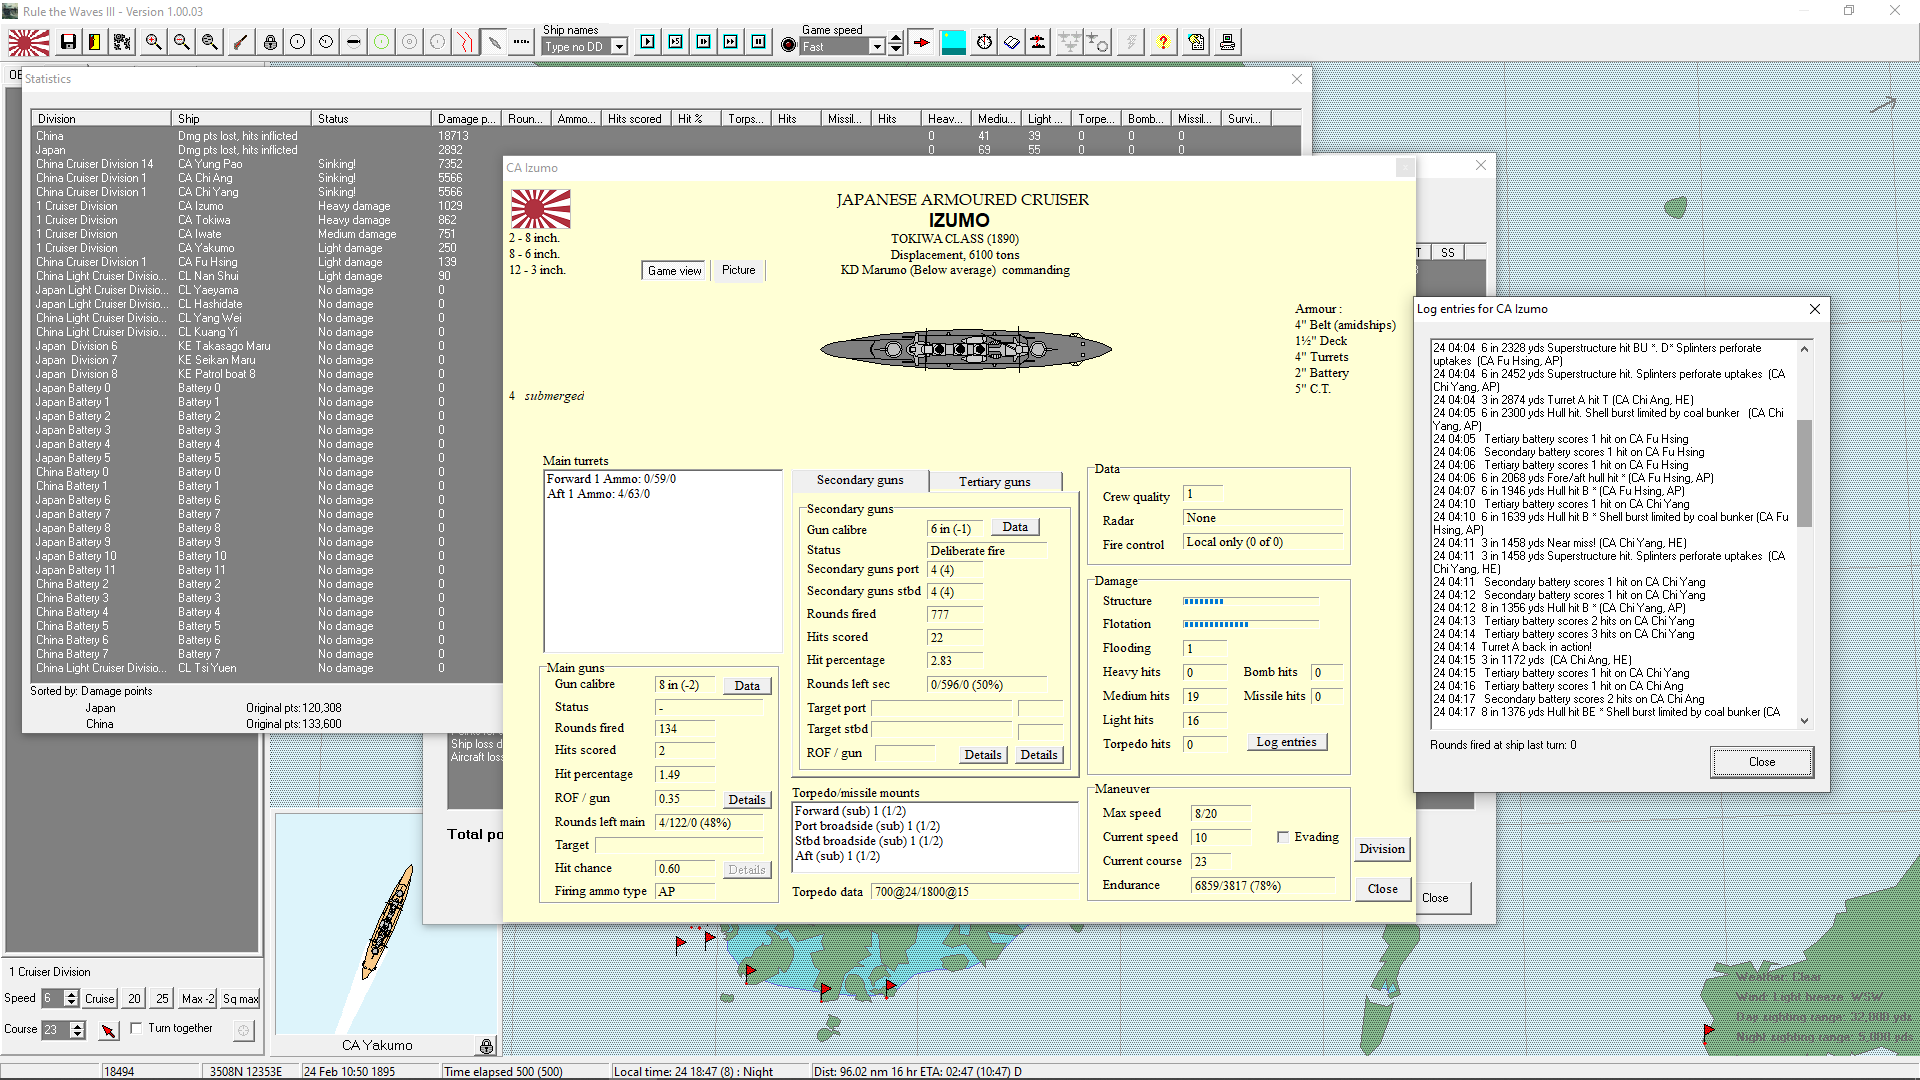Click the red record circle icon
Viewport: 1920px width, 1080px height.
[788, 45]
